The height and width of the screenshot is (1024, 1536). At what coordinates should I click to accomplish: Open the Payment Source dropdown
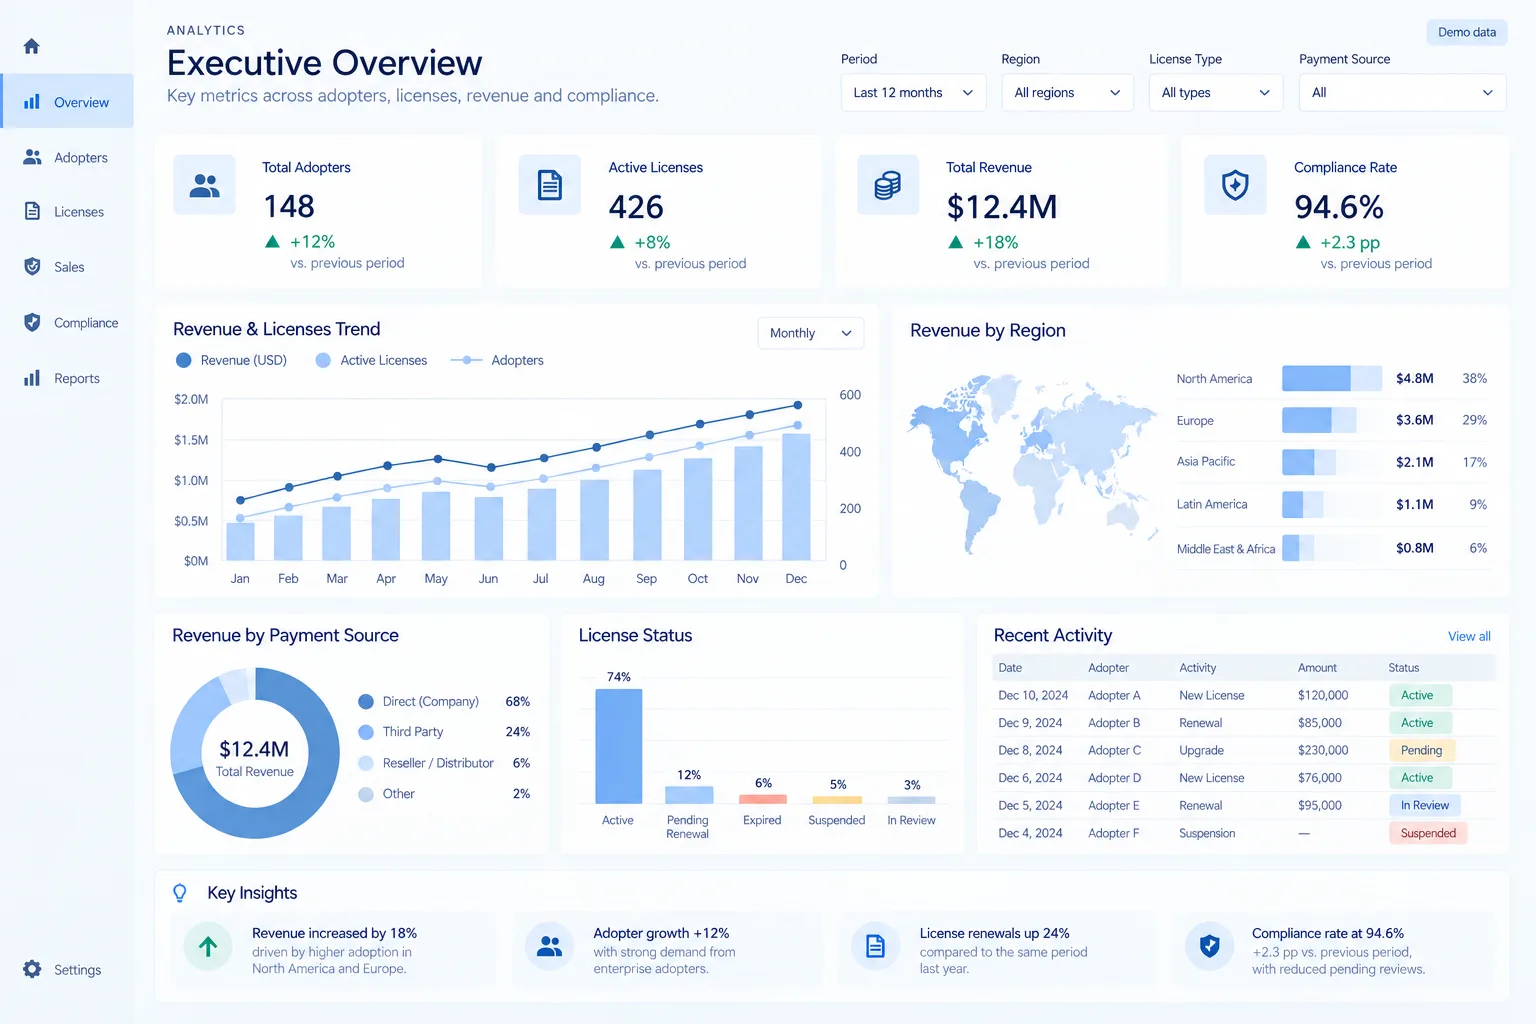(x=1402, y=93)
